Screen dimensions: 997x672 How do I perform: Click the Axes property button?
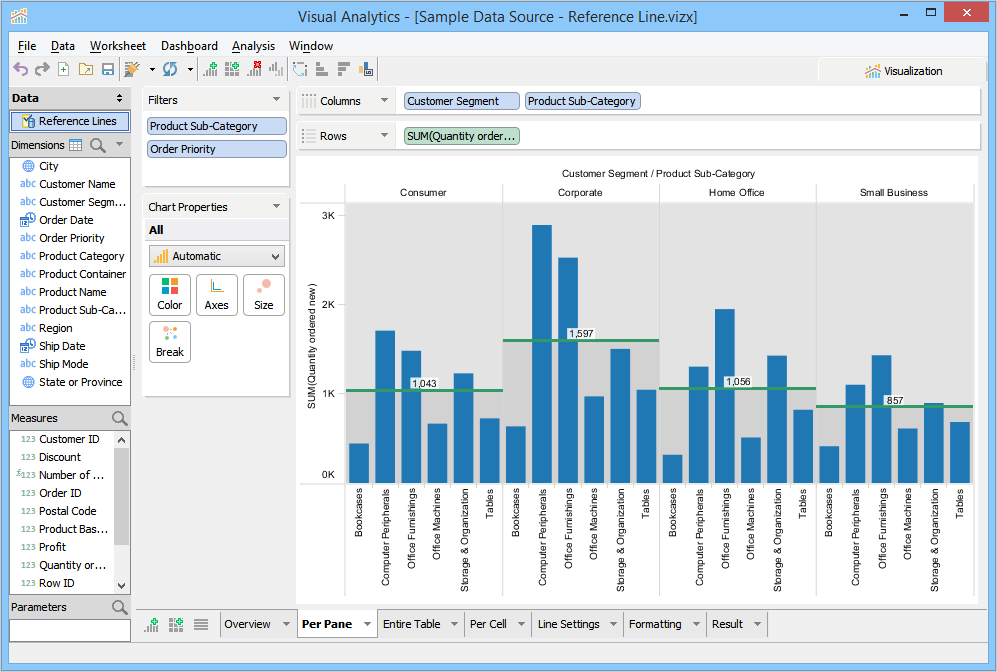217,294
